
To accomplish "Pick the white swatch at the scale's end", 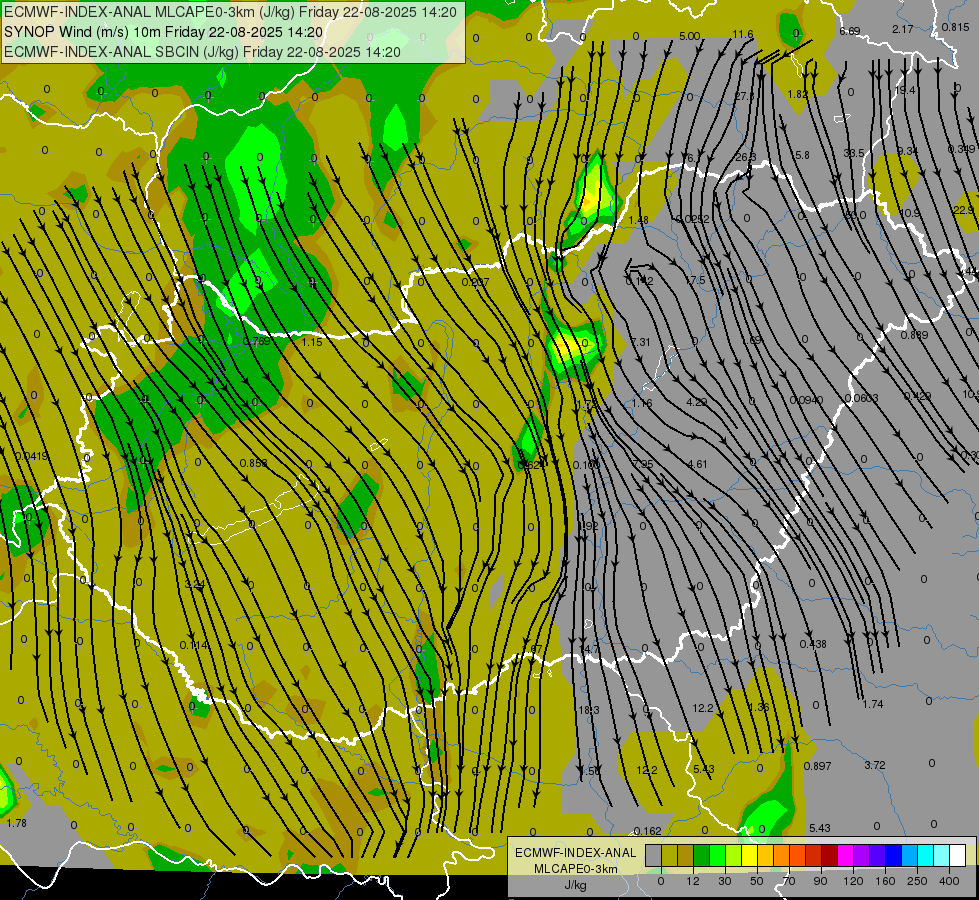I will (x=957, y=856).
